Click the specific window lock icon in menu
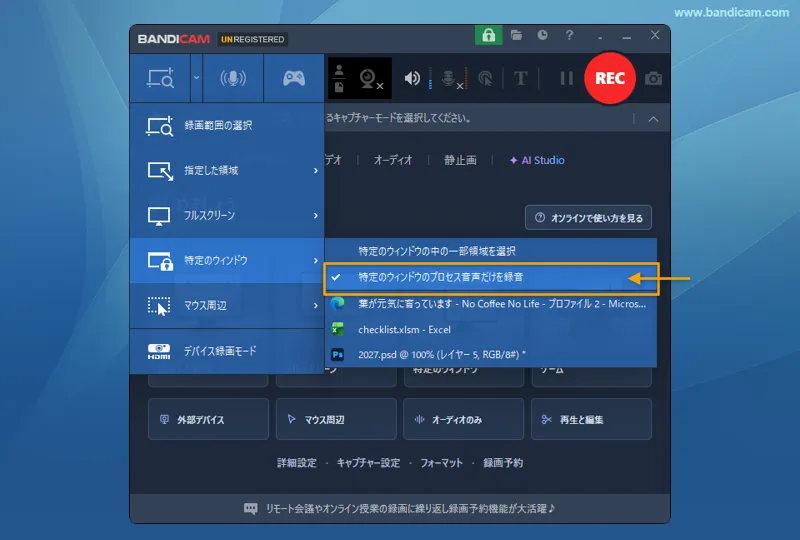This screenshot has height=540, width=800. 160,261
